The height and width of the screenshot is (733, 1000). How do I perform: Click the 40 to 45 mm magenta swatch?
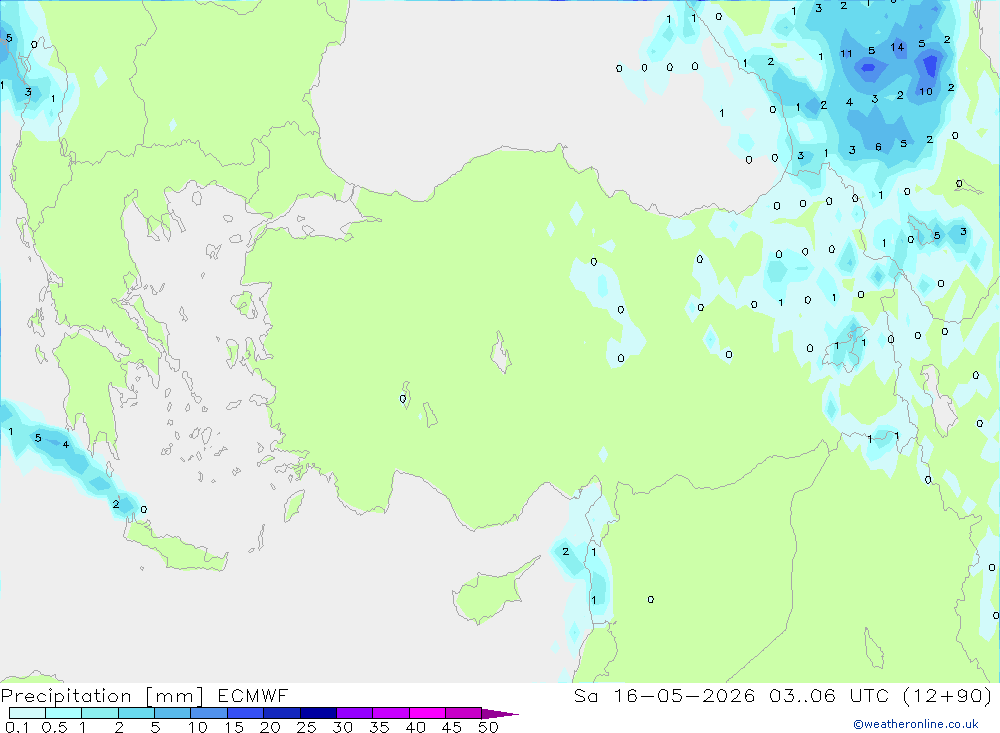coord(427,713)
